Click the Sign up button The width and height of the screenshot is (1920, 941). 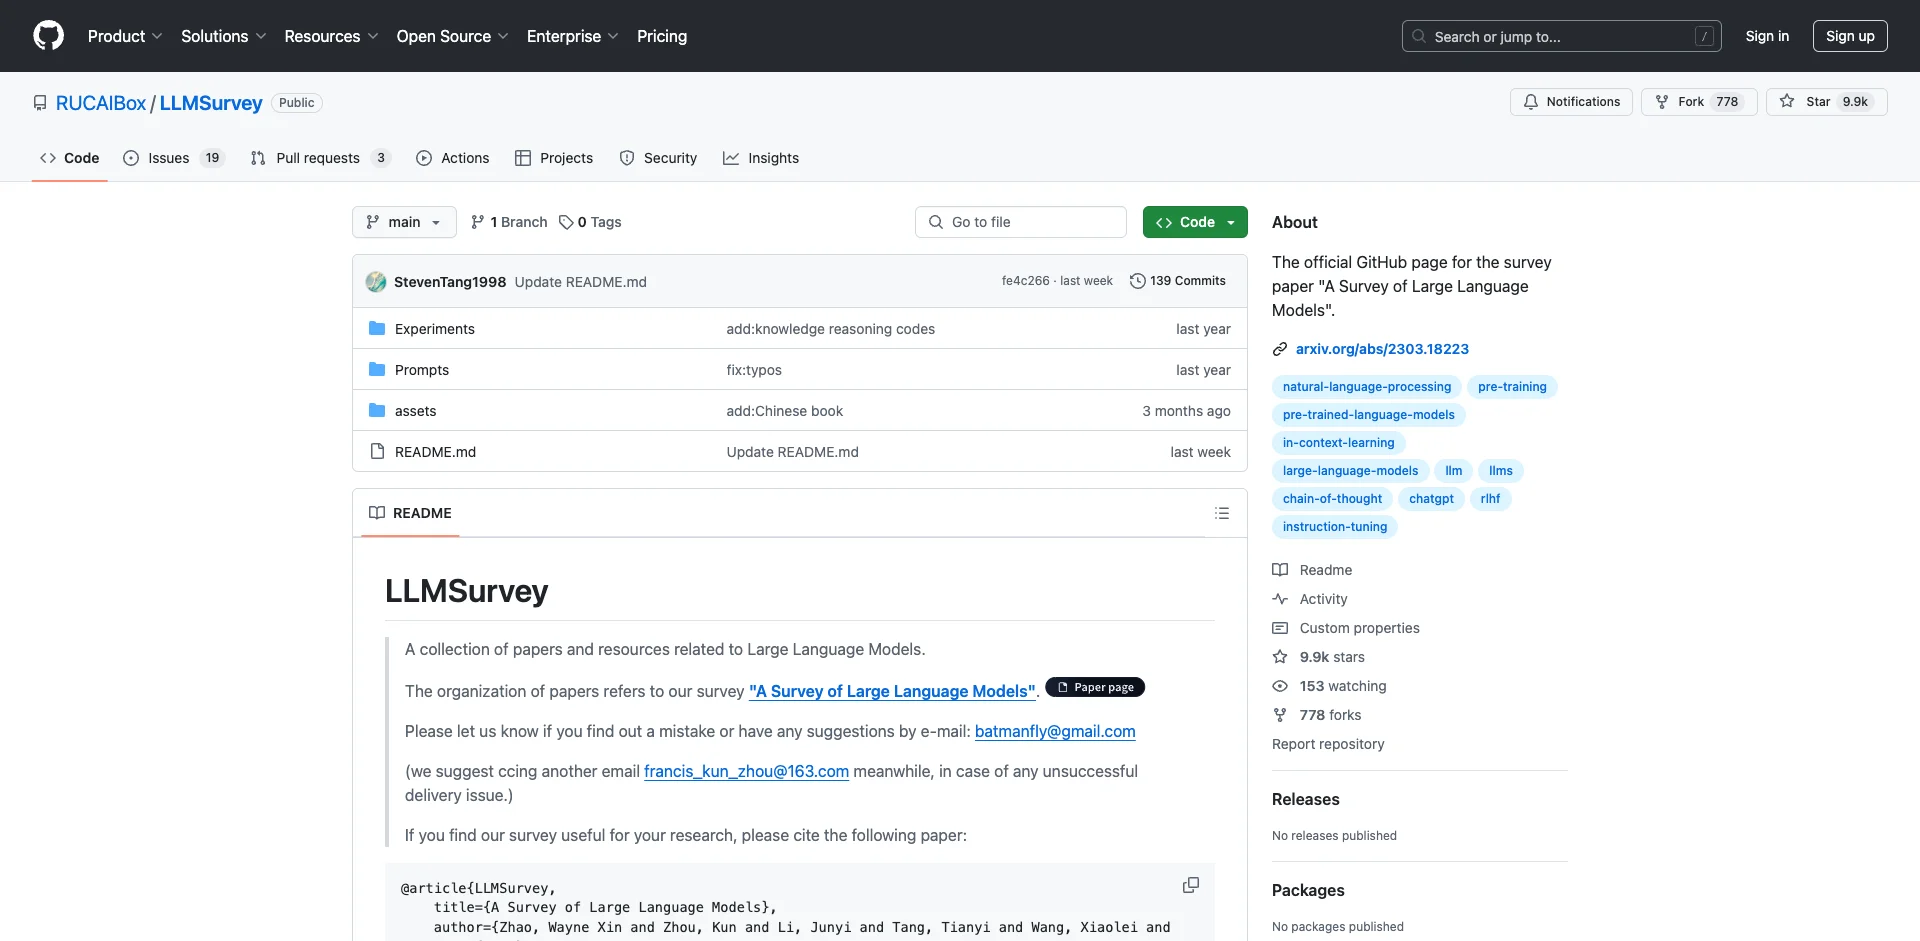(1850, 36)
